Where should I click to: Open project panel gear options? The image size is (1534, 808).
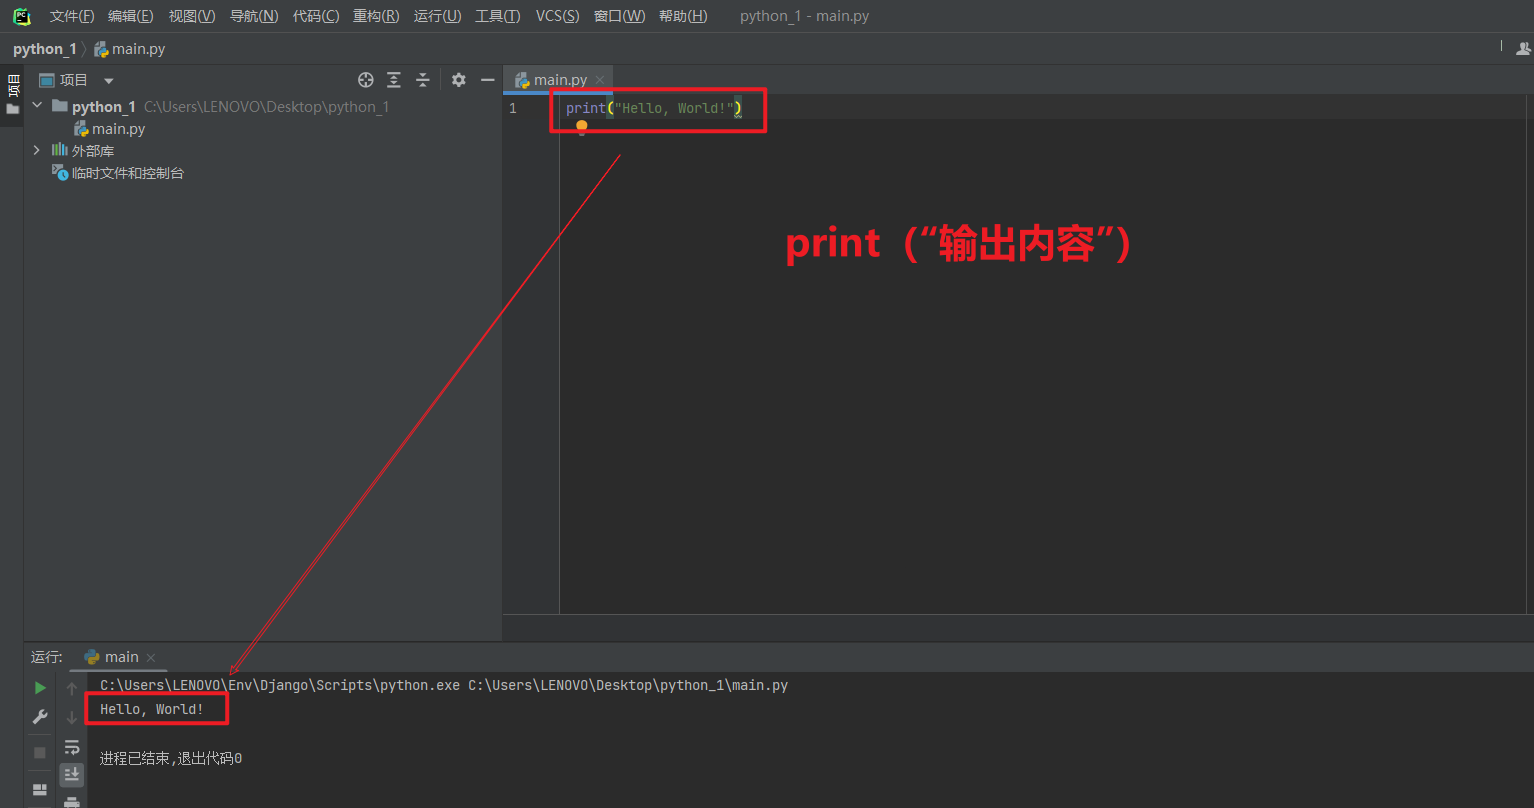(459, 80)
